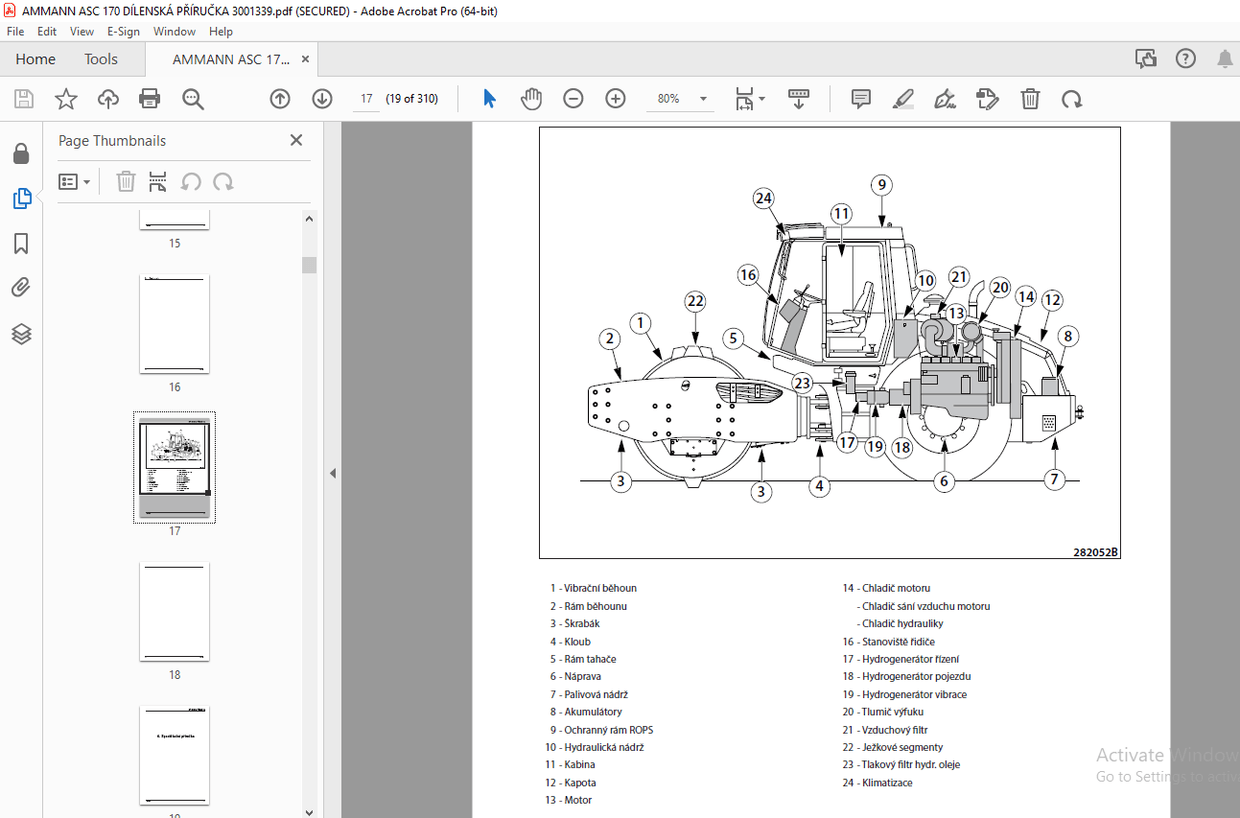1240x818 pixels.
Task: Expand the page fit options dropdown
Action: point(750,98)
